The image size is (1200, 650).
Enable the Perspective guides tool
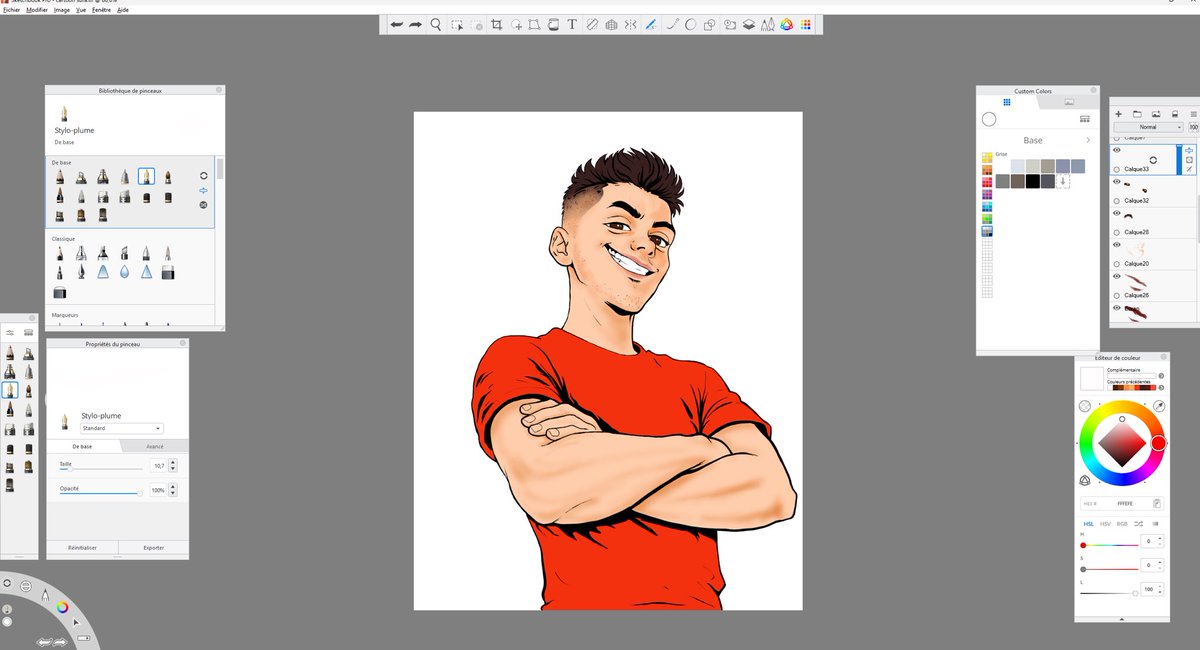(x=611, y=25)
